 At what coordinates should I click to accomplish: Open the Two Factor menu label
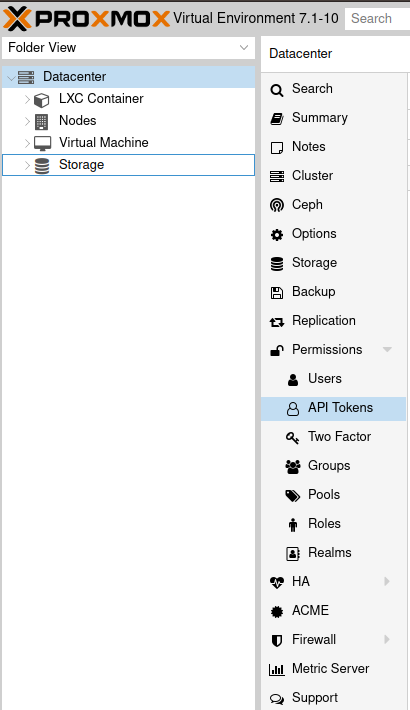pos(339,437)
